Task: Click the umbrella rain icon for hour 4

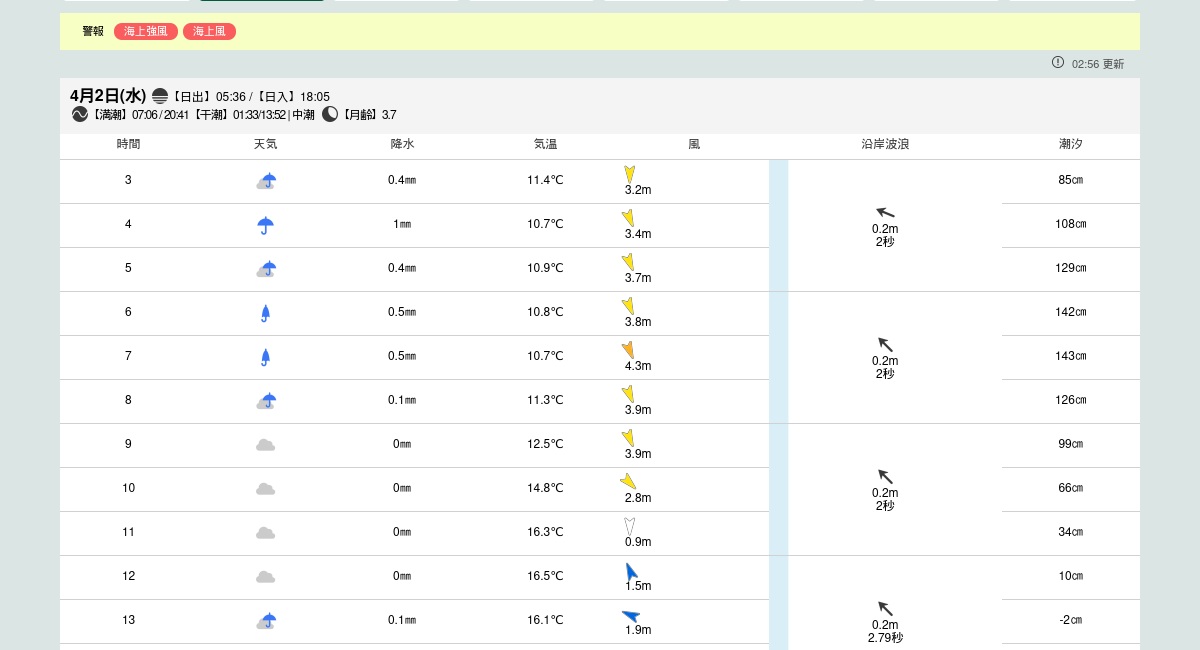Action: pos(265,225)
